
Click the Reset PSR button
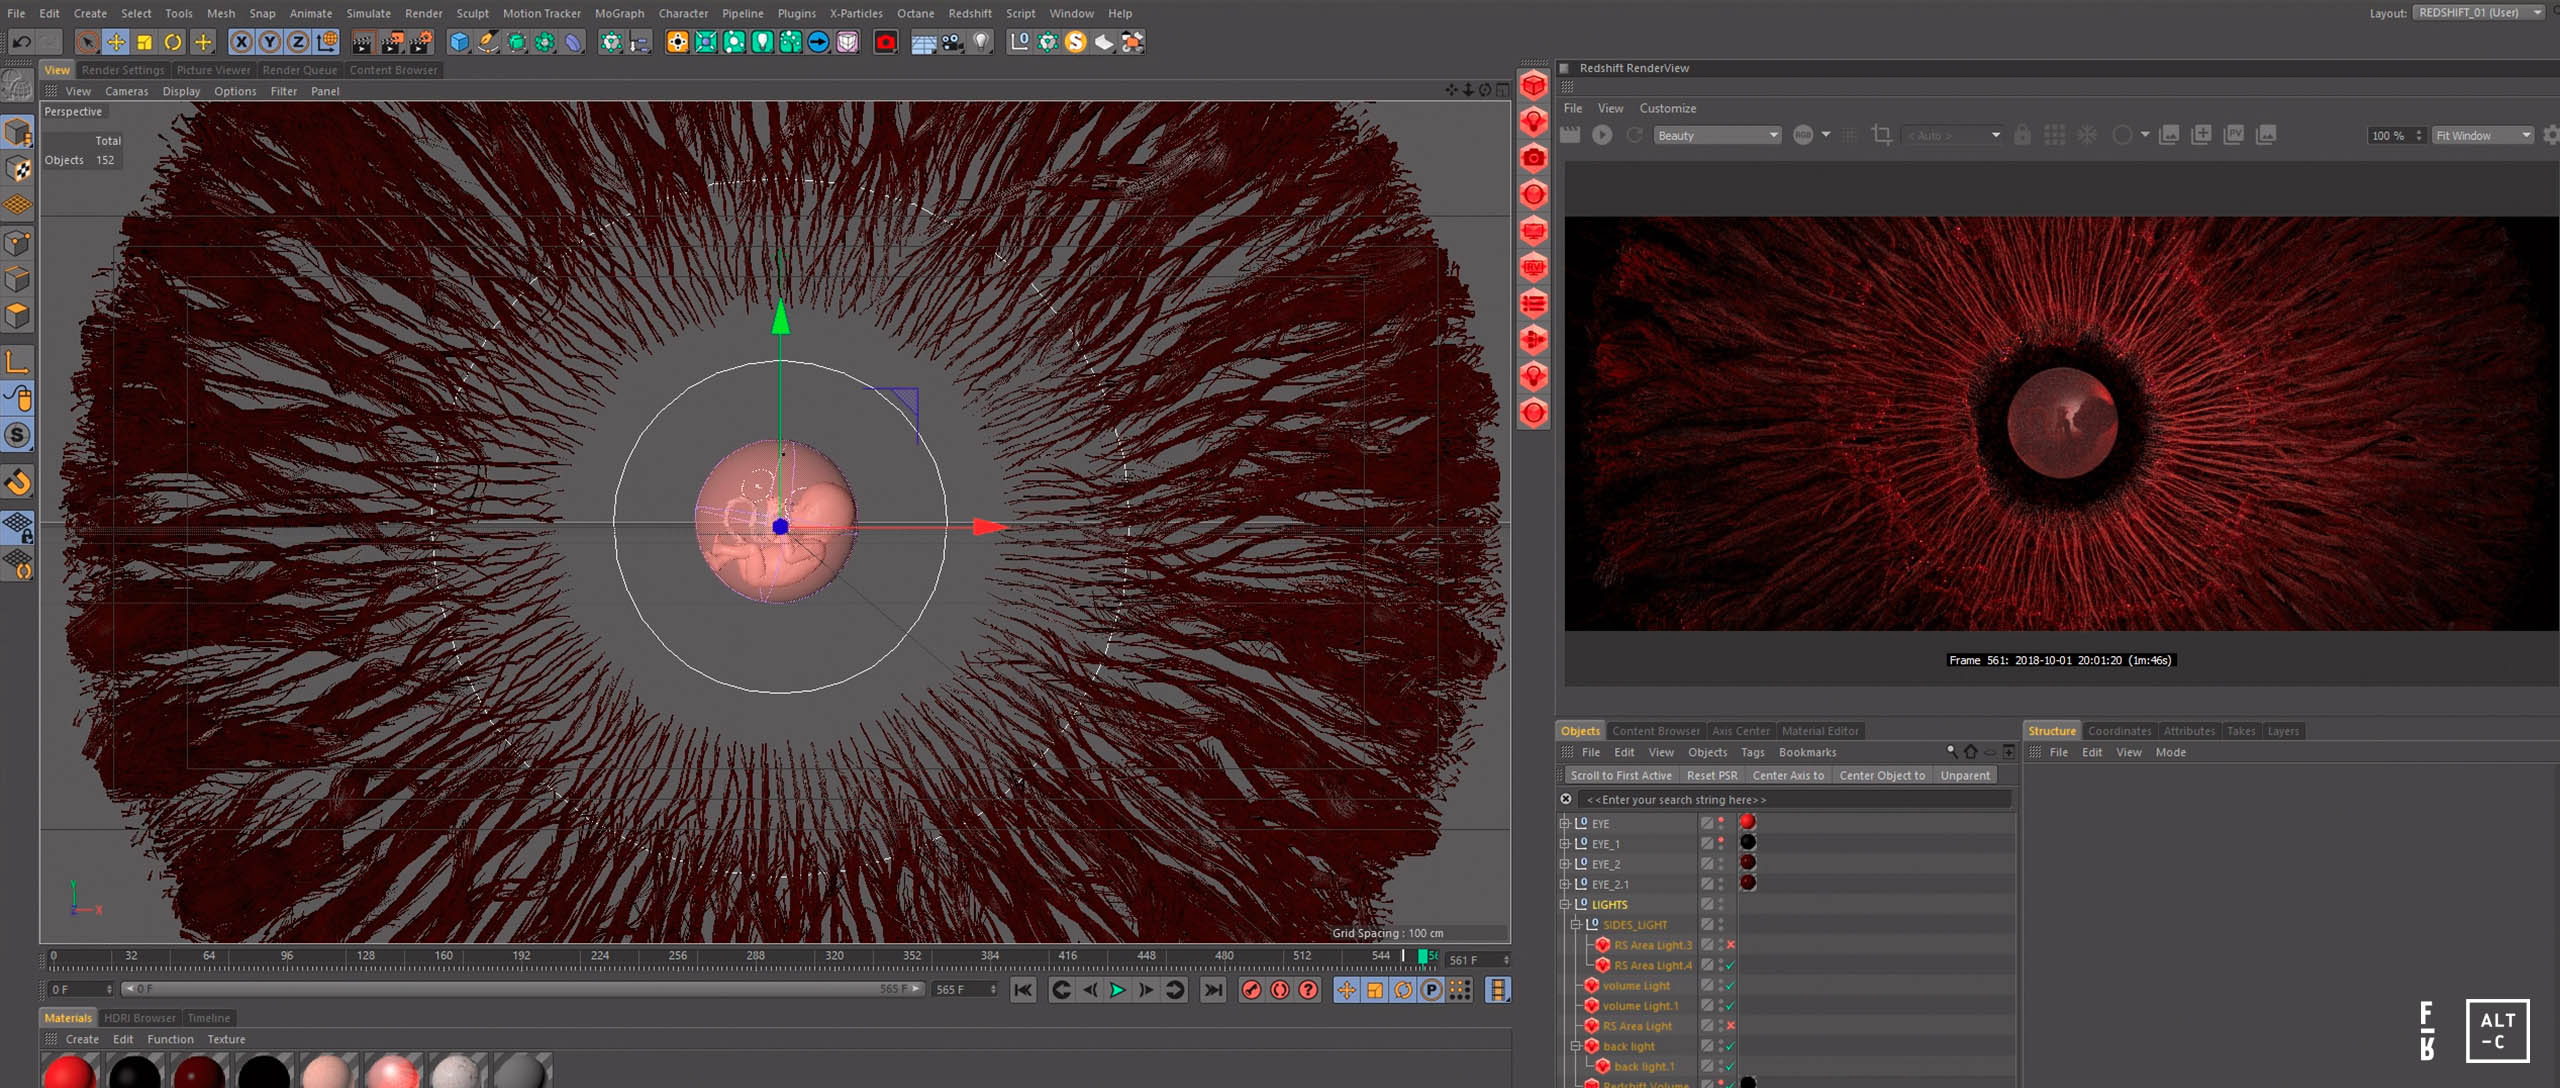pos(1711,776)
